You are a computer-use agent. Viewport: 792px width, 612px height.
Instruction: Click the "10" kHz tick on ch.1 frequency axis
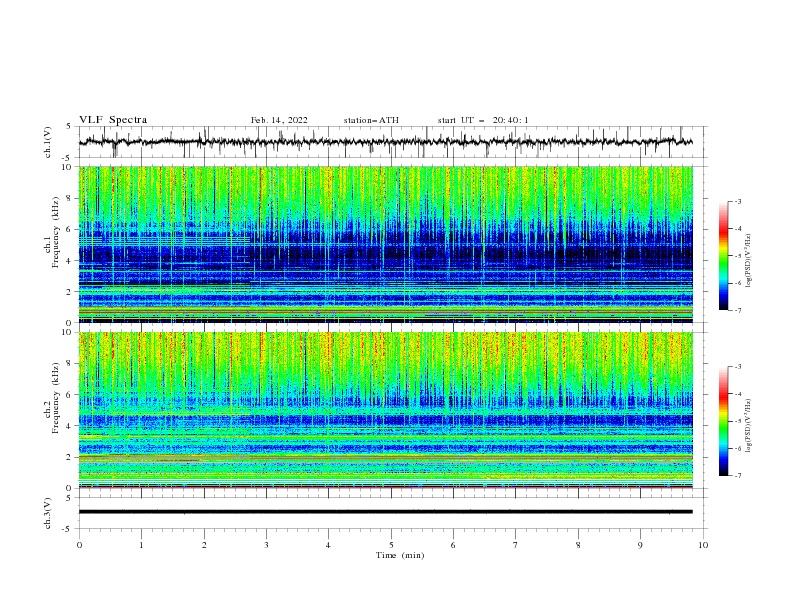(68, 167)
